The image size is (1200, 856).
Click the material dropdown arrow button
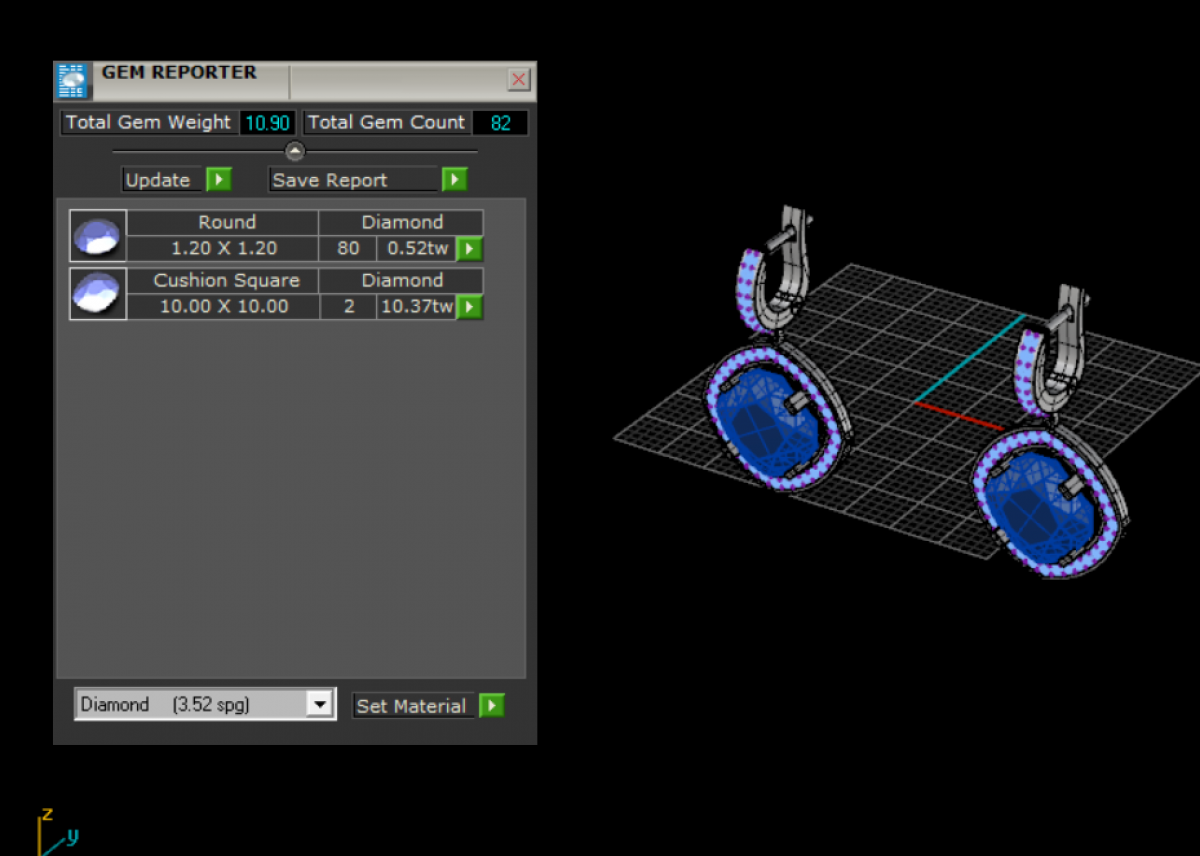(319, 705)
